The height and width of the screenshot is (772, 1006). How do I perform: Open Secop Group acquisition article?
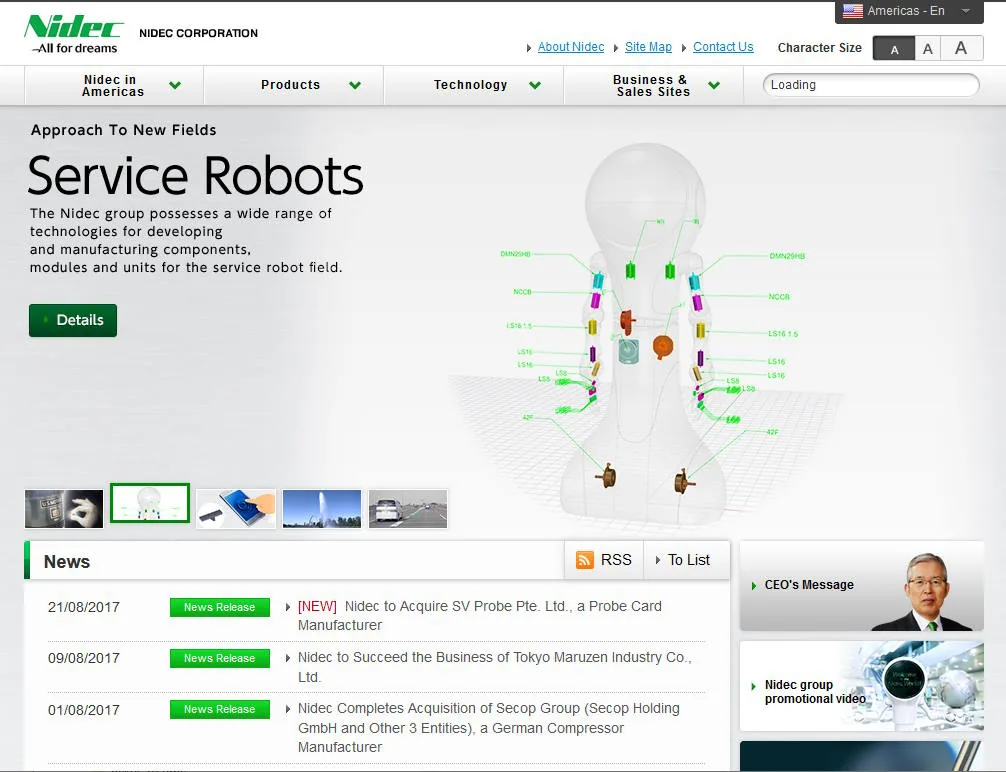coord(489,728)
